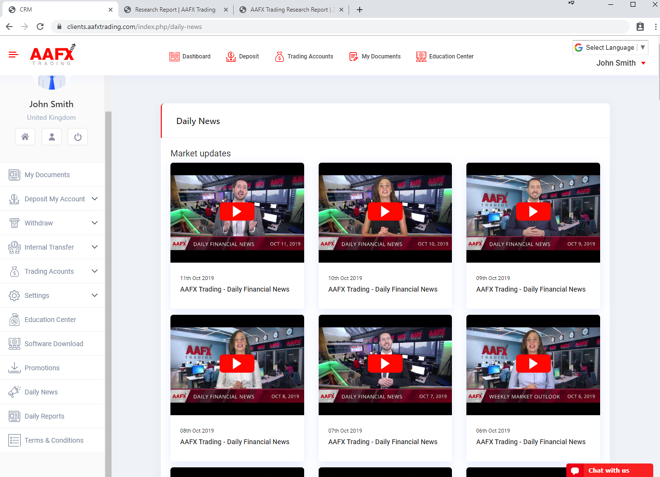The image size is (660, 477).
Task: Click the Terms & Conditions list icon
Action: pyautogui.click(x=14, y=440)
